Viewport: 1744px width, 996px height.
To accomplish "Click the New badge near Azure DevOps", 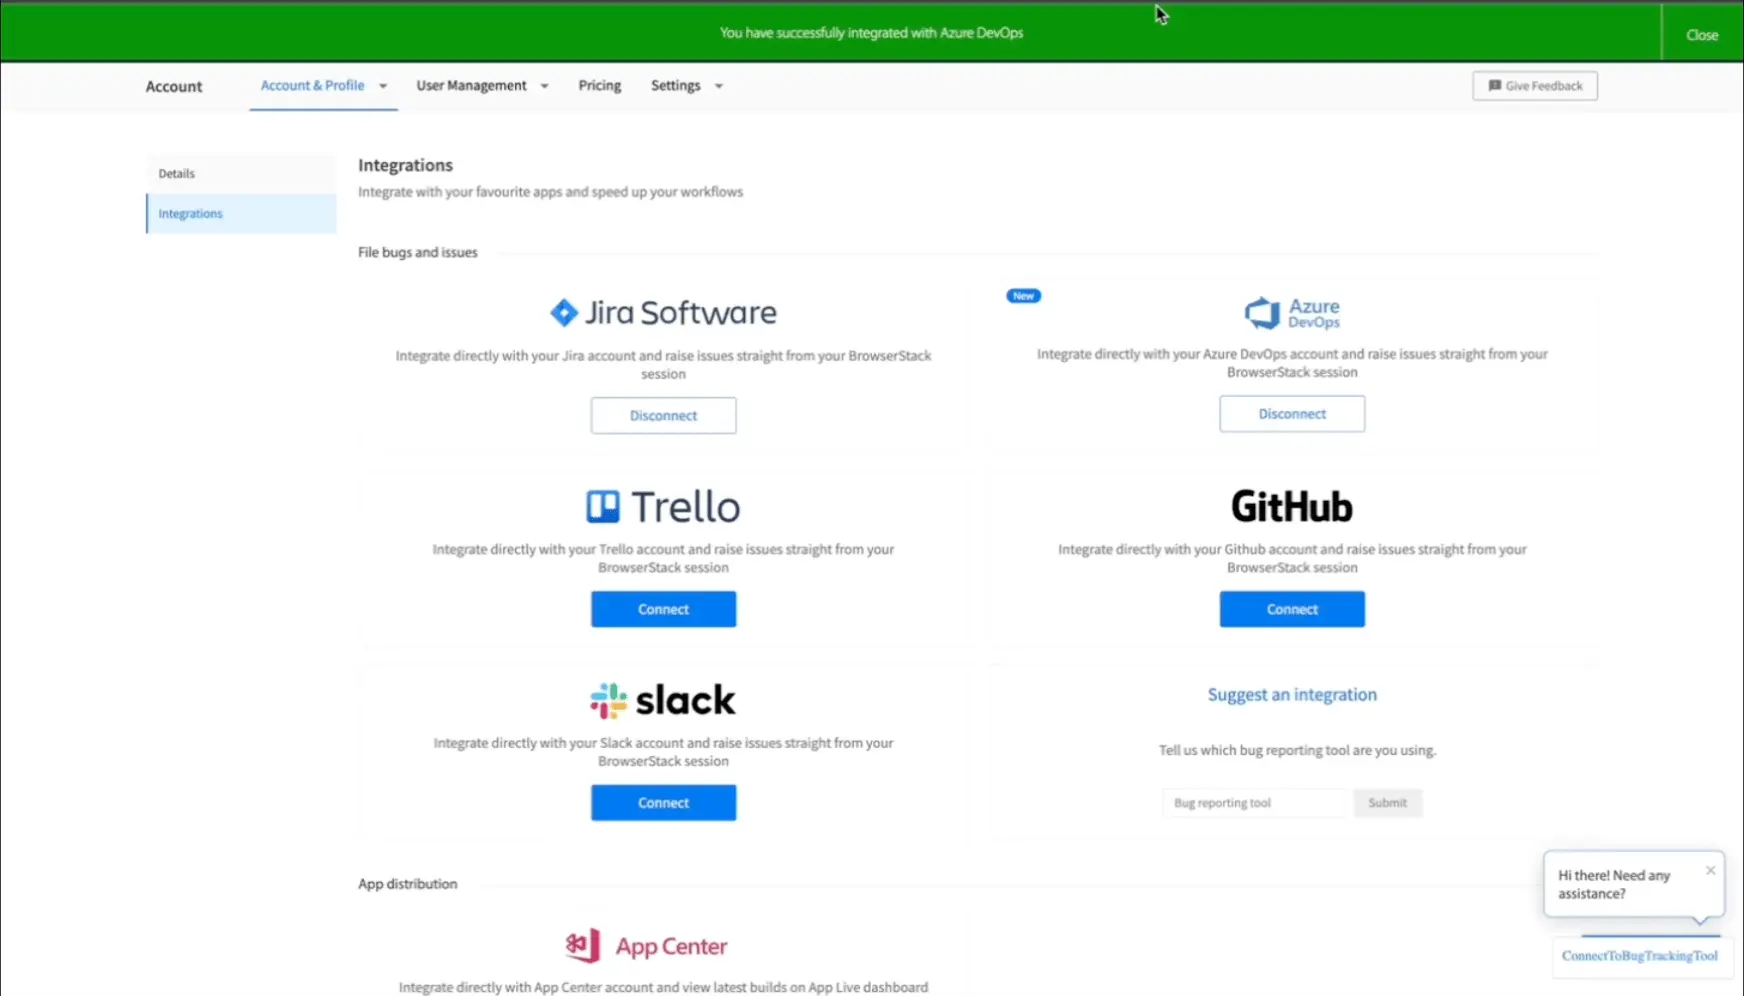I will pyautogui.click(x=1023, y=296).
